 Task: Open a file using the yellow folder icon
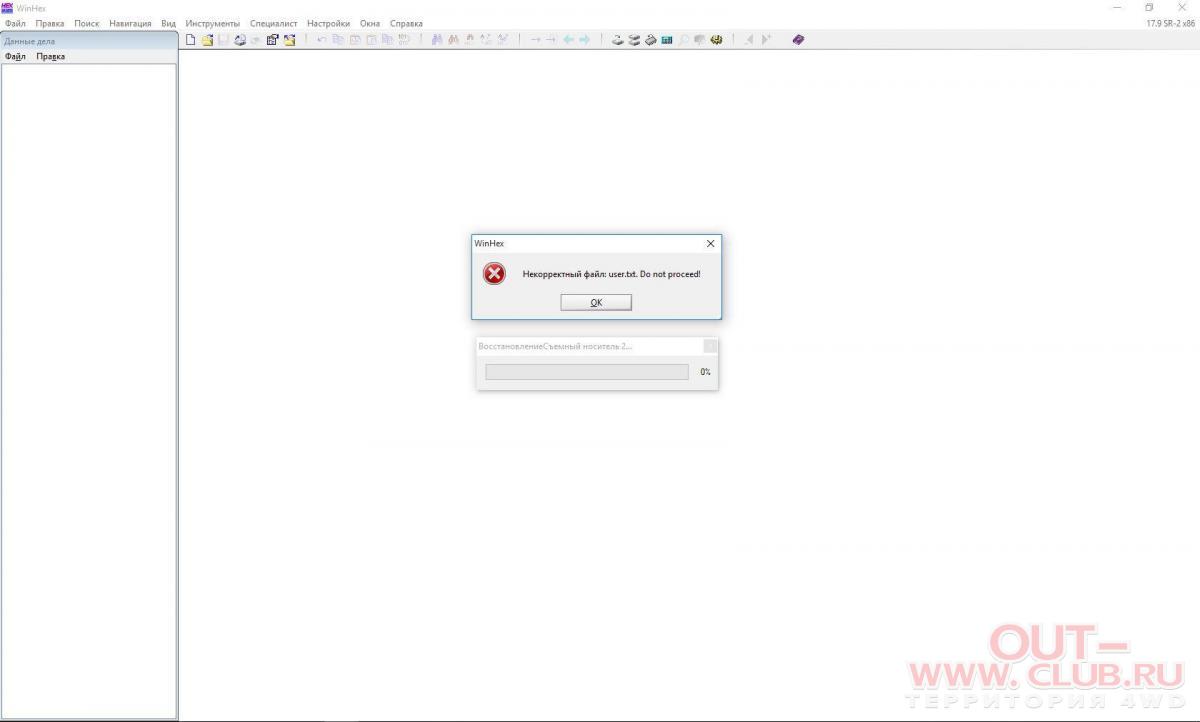tap(207, 40)
